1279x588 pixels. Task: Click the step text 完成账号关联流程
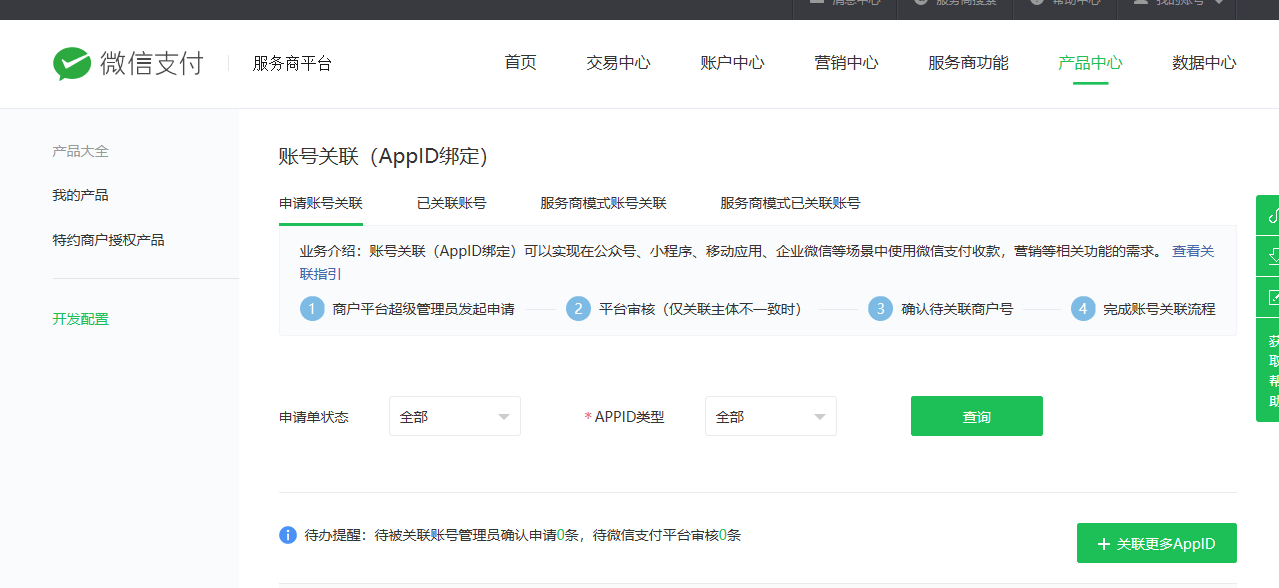[1159, 309]
